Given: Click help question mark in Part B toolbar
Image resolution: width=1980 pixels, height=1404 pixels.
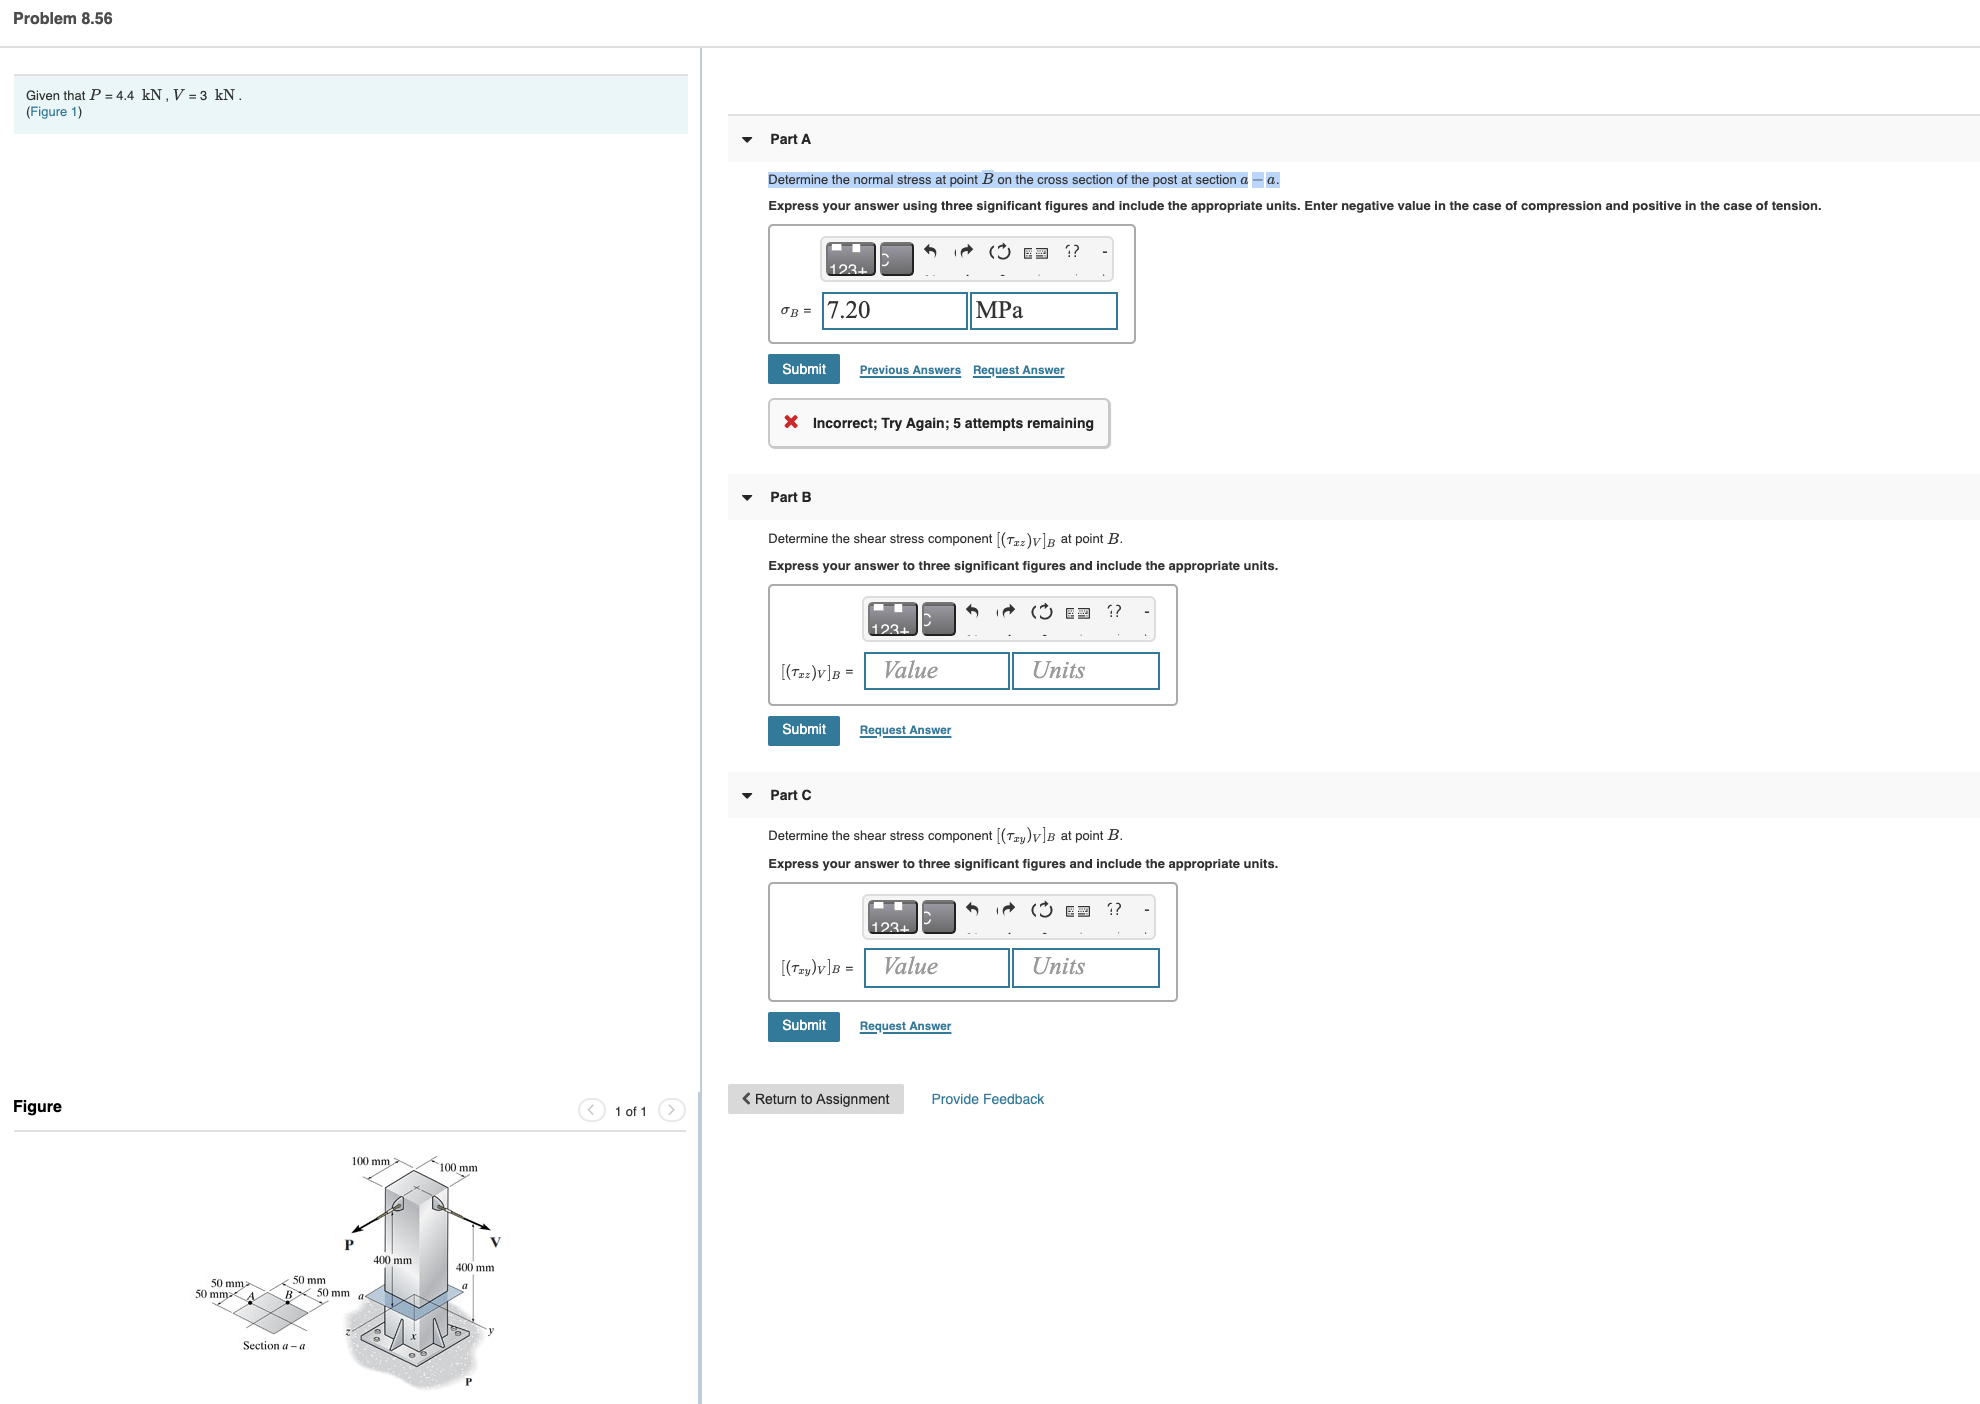Looking at the screenshot, I should click(1114, 611).
